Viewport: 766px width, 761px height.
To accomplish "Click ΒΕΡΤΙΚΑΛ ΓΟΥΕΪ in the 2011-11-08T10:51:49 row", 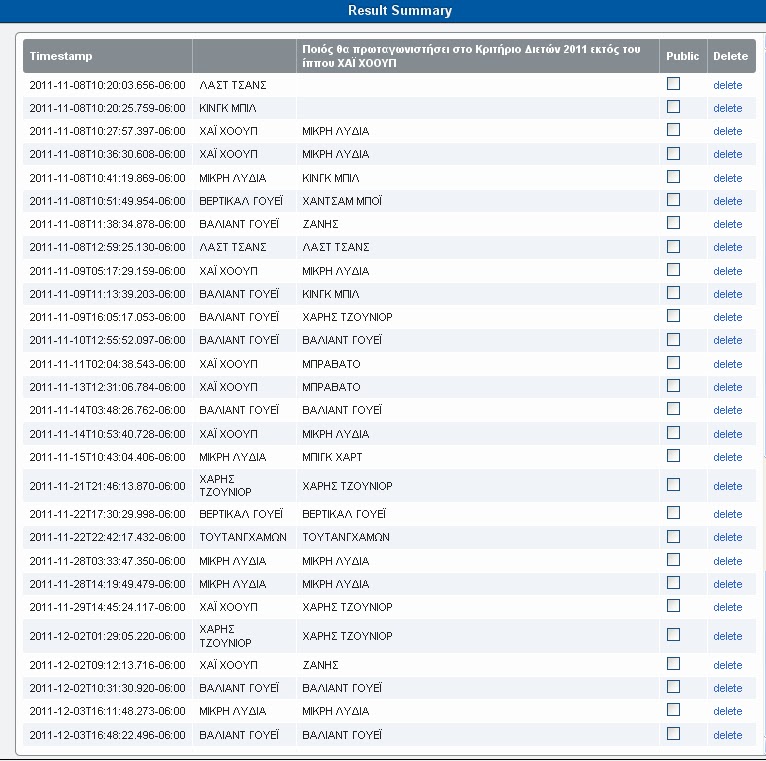I will (x=241, y=201).
